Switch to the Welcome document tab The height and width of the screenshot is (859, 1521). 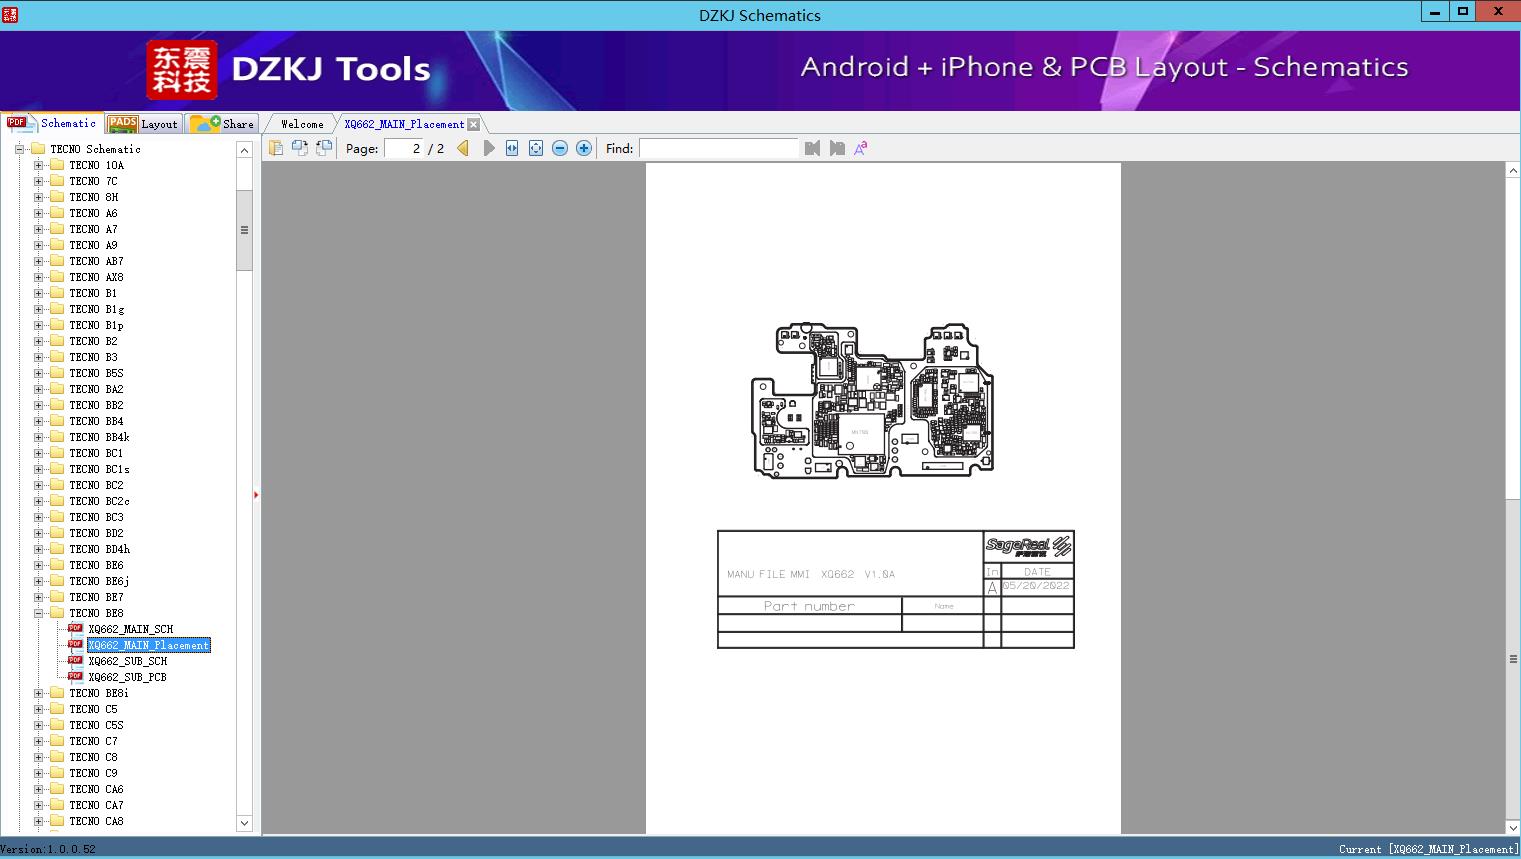(x=301, y=124)
